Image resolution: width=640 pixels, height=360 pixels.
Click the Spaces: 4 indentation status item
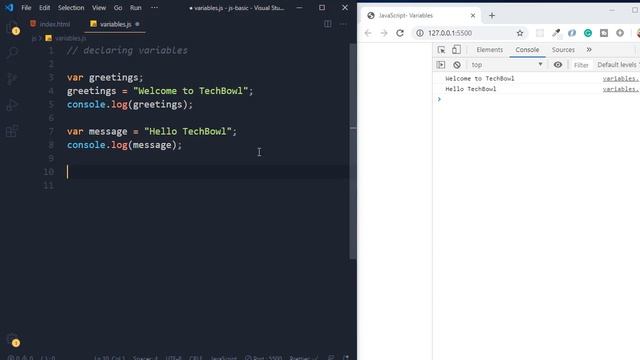145,358
